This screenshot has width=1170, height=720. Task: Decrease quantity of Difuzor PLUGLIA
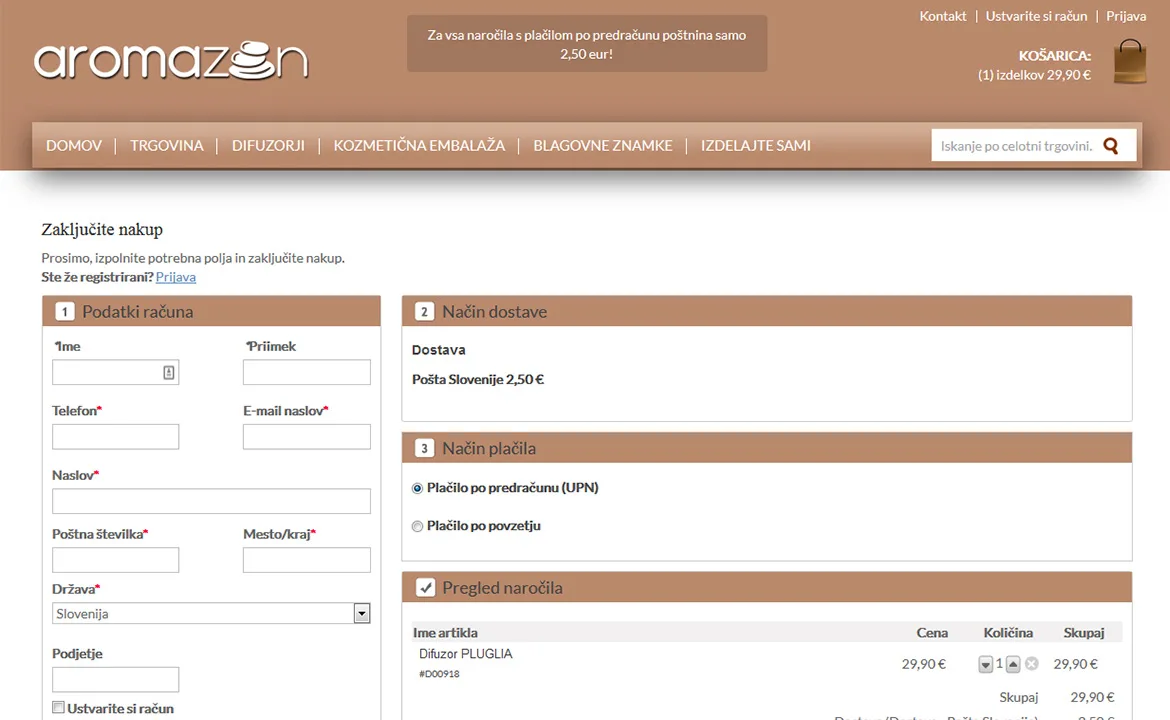pyautogui.click(x=986, y=664)
